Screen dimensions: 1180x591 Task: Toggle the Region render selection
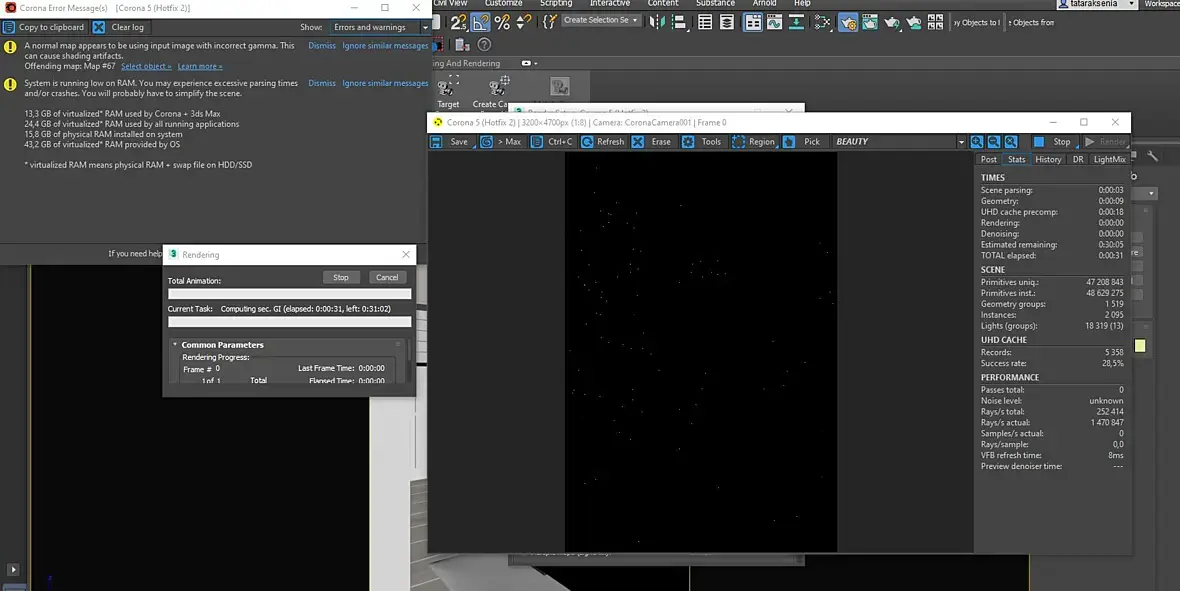[x=753, y=142]
